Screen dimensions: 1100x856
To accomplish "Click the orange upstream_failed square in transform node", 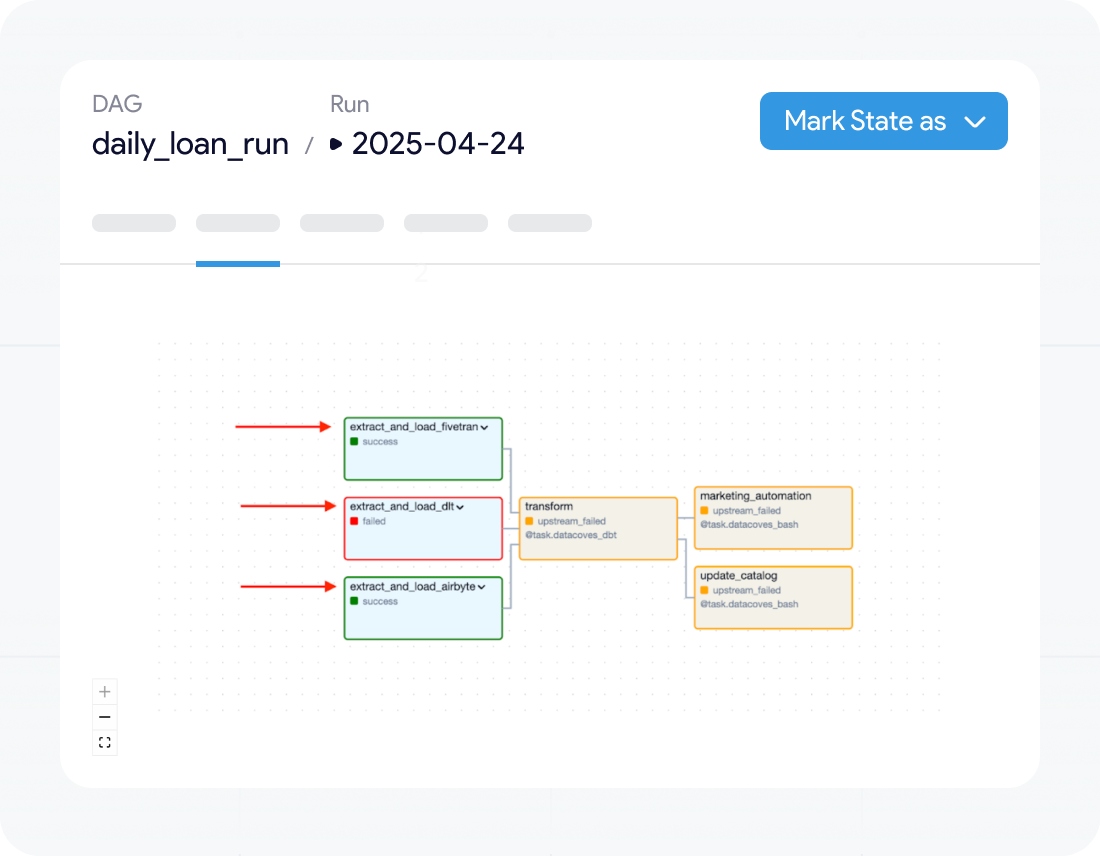I will coord(529,521).
